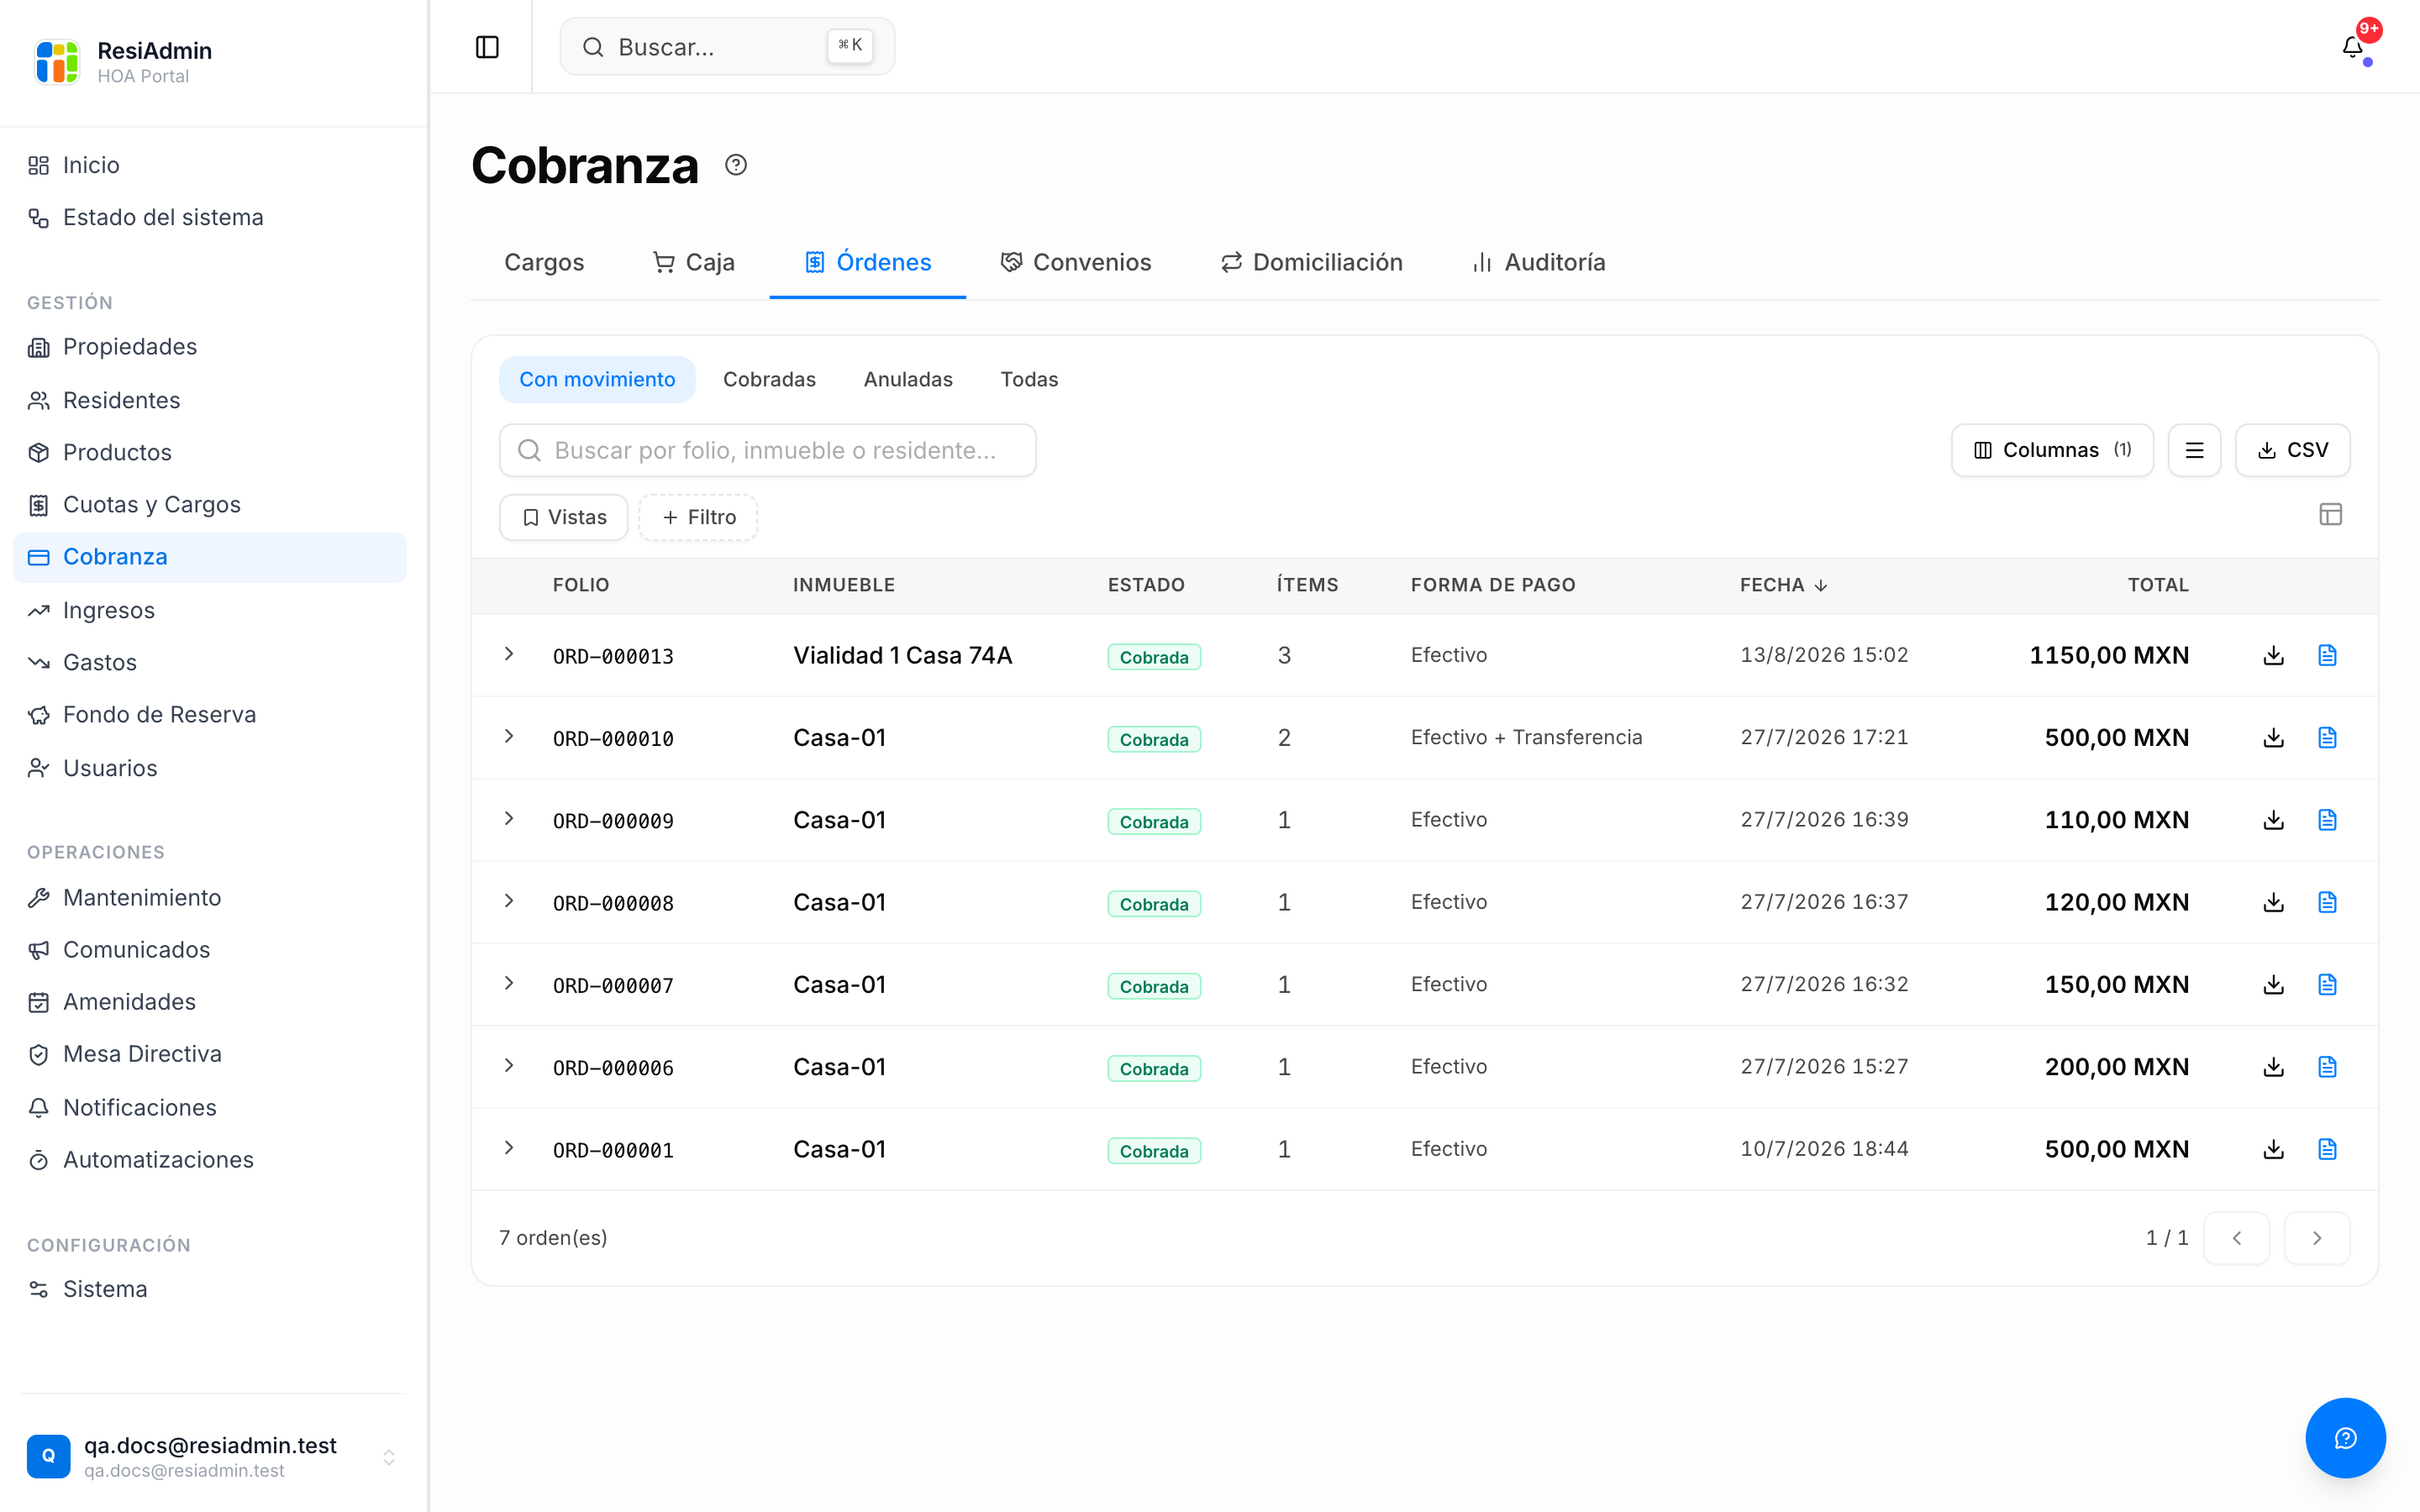Open the notifications bell
The width and height of the screenshot is (2420, 1512).
click(x=2353, y=47)
